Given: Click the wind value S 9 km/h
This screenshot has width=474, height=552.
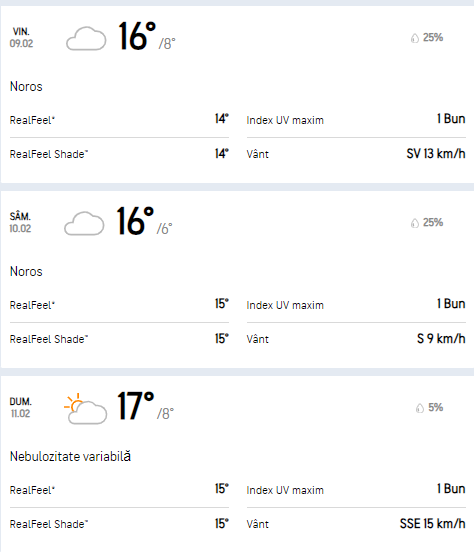Looking at the screenshot, I should tap(441, 339).
